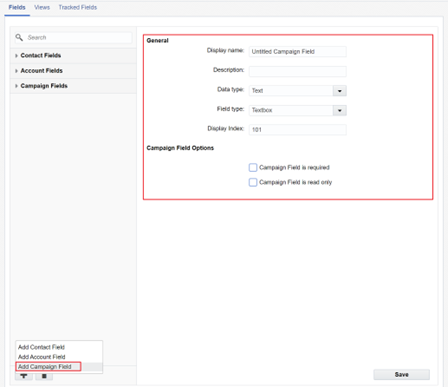Choose Add Account Field from menu
Image resolution: width=448 pixels, height=387 pixels.
(42, 357)
